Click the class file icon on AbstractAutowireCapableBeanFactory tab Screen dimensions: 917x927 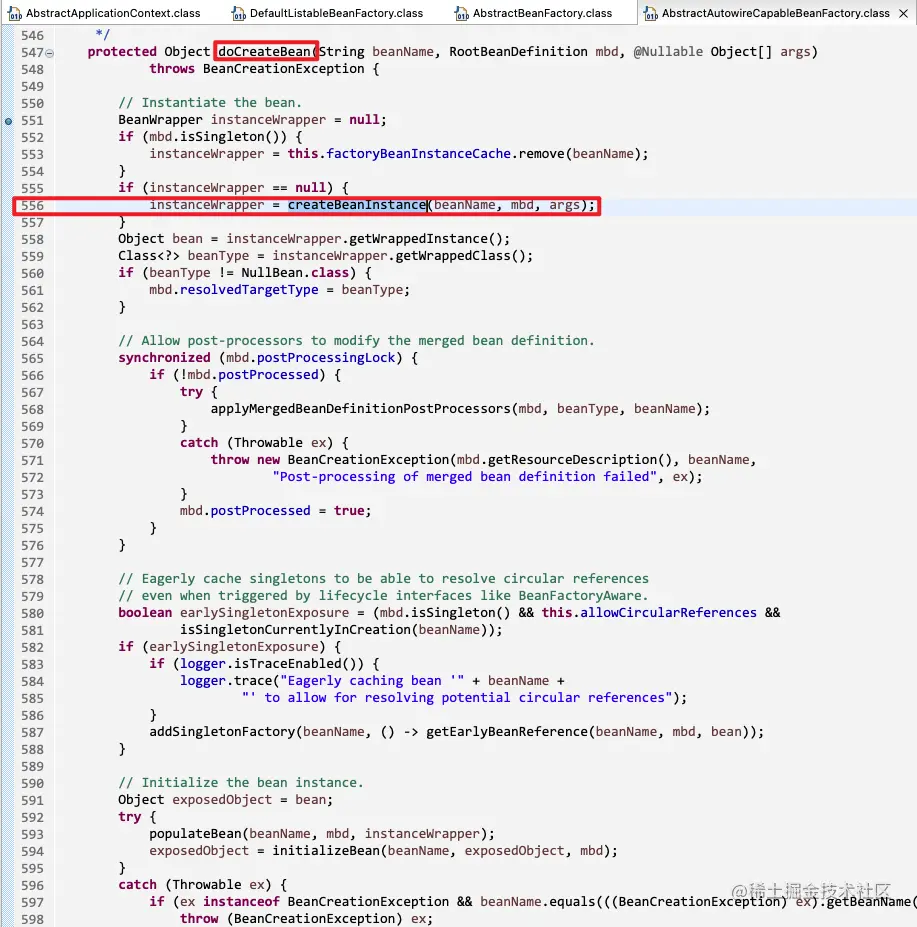pos(650,14)
